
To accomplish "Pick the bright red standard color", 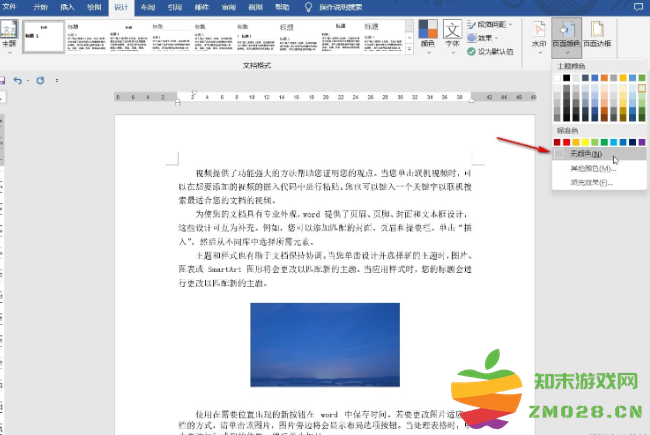I will (x=567, y=142).
